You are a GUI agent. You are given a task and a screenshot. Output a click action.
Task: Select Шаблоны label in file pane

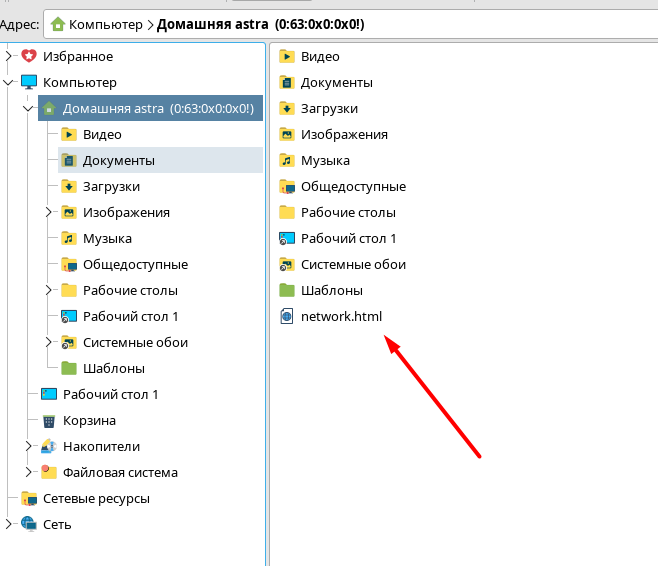332,290
